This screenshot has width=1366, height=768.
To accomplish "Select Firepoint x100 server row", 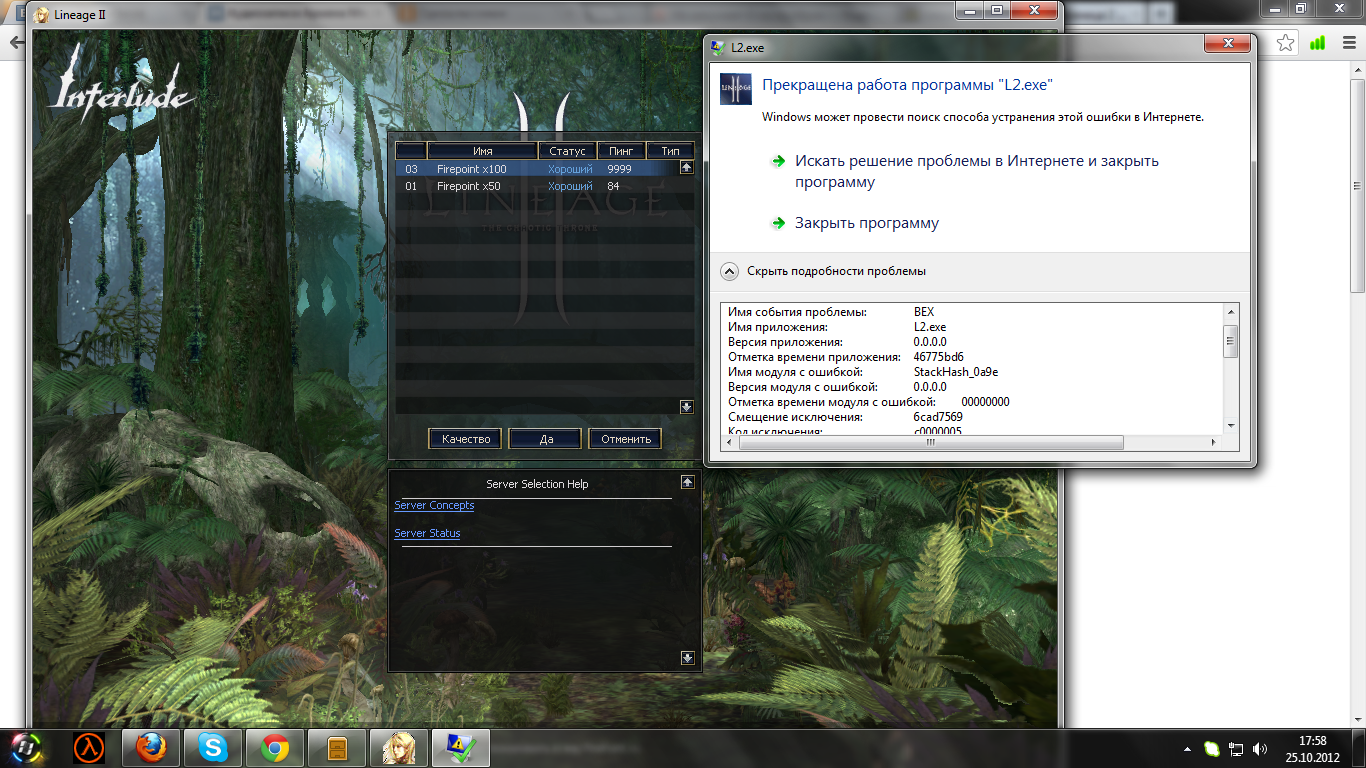I will (x=537, y=169).
